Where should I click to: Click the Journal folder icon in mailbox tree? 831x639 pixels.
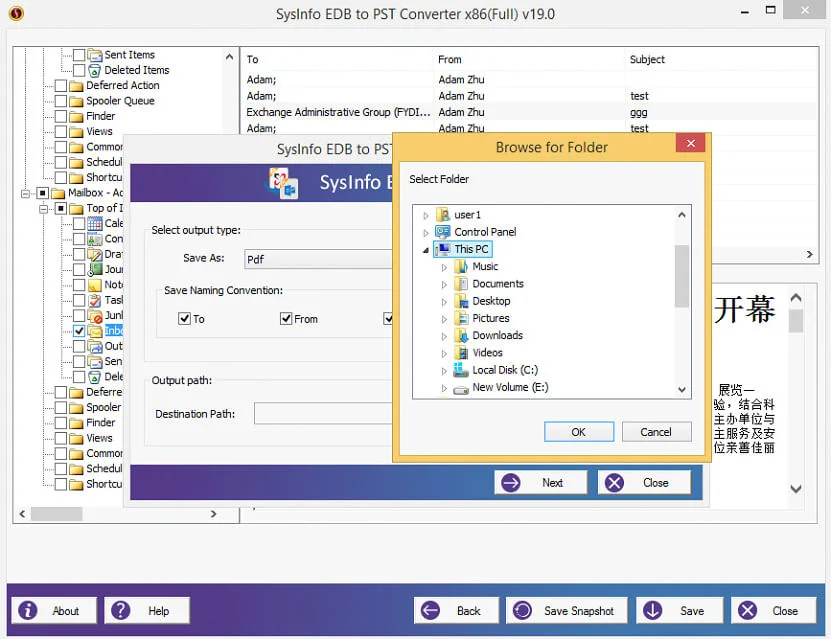95,270
